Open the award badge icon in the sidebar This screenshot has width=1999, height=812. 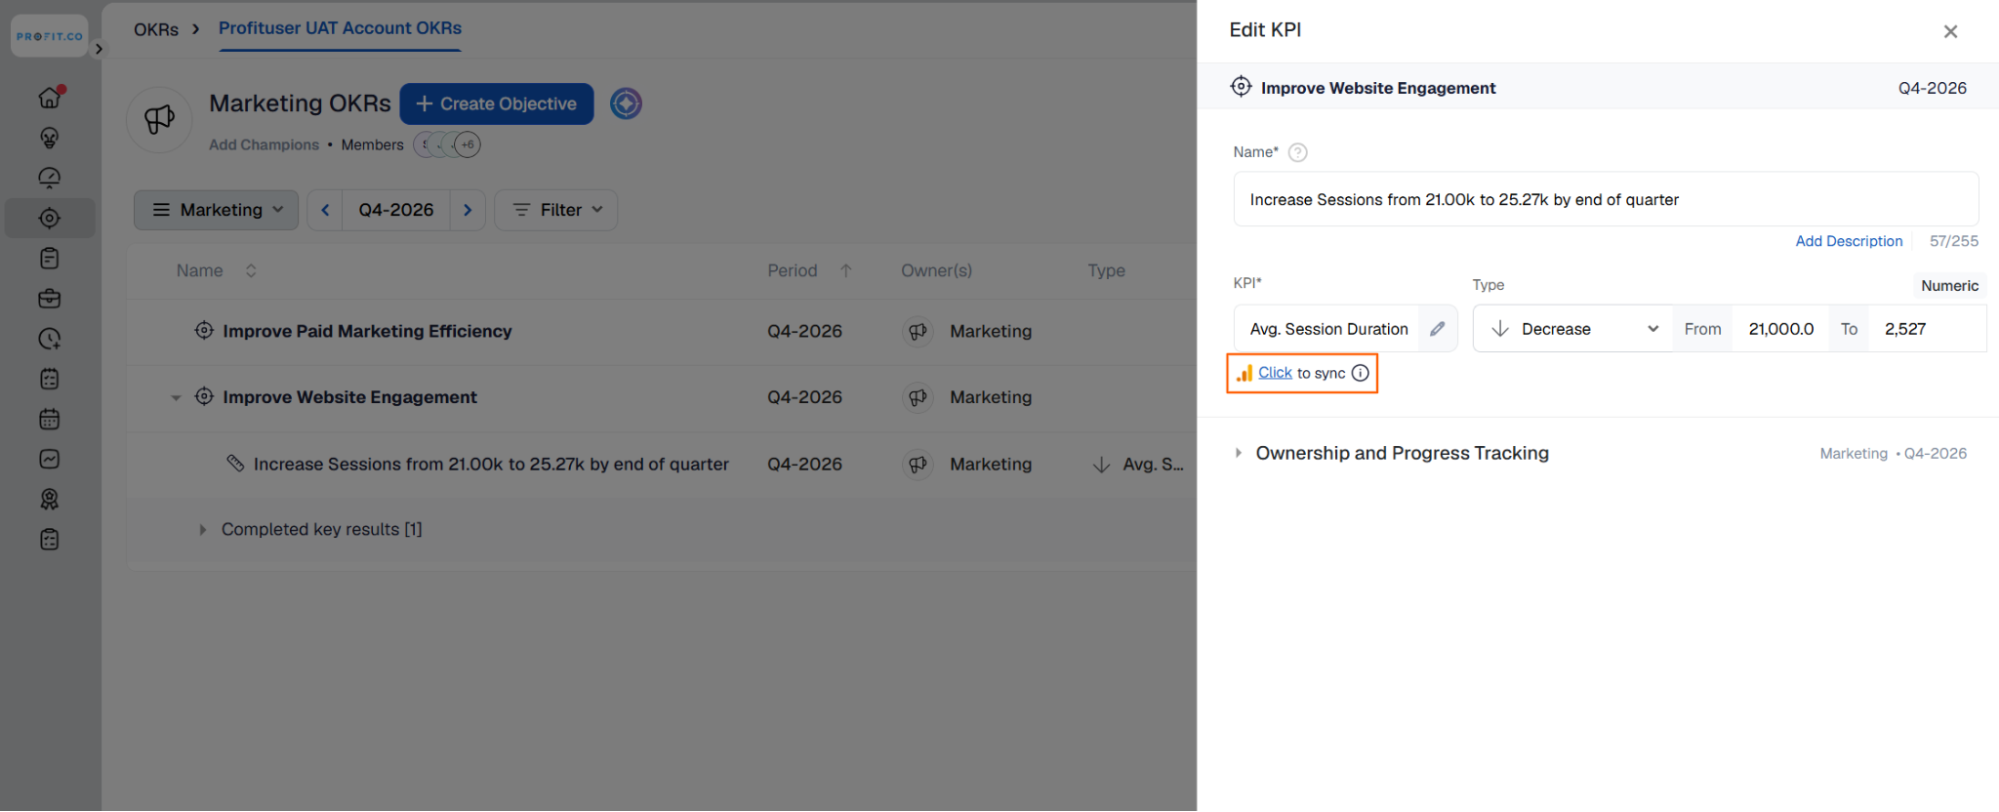pyautogui.click(x=49, y=499)
